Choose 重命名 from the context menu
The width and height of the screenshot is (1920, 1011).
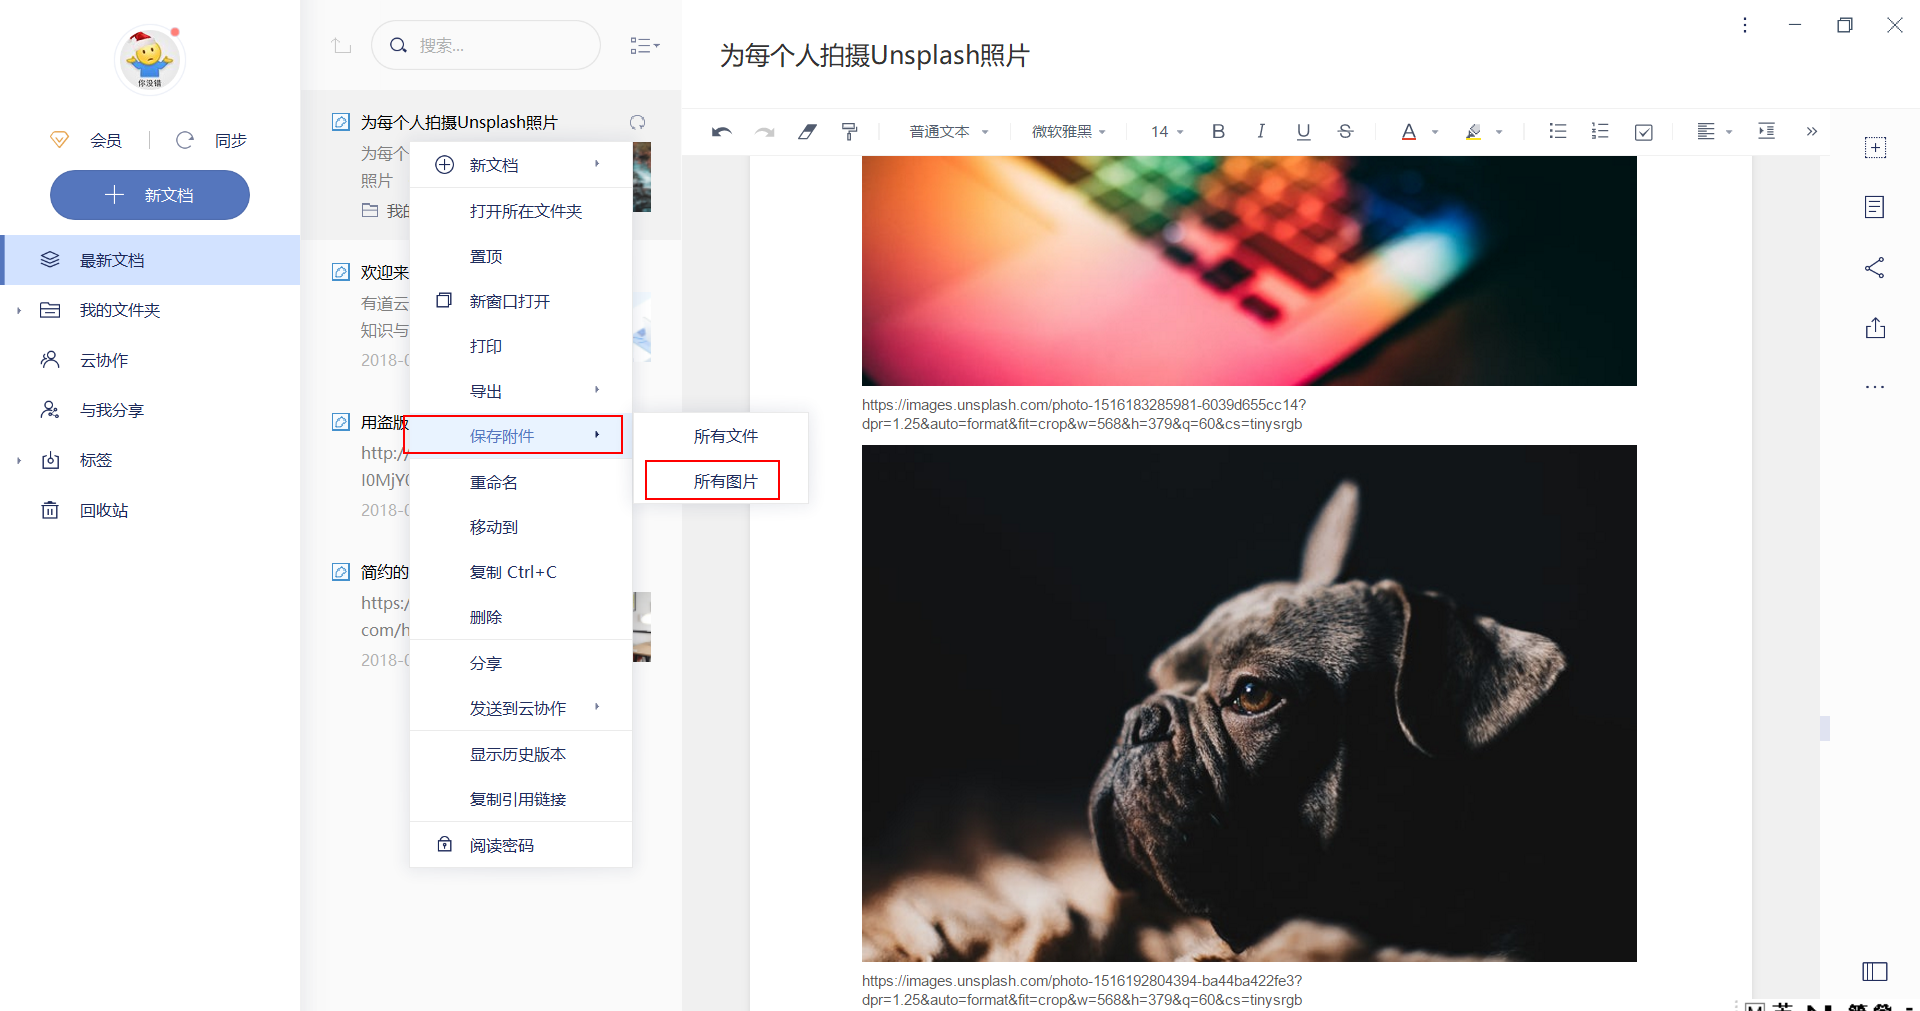coord(493,482)
